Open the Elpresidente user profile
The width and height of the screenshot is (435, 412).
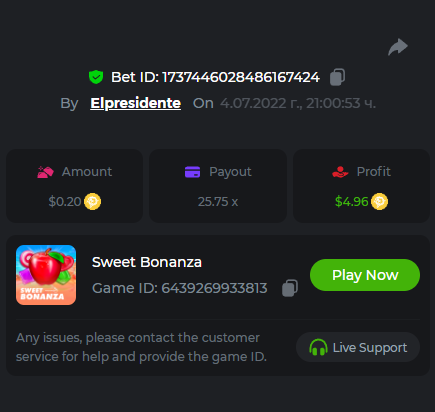tap(136, 103)
